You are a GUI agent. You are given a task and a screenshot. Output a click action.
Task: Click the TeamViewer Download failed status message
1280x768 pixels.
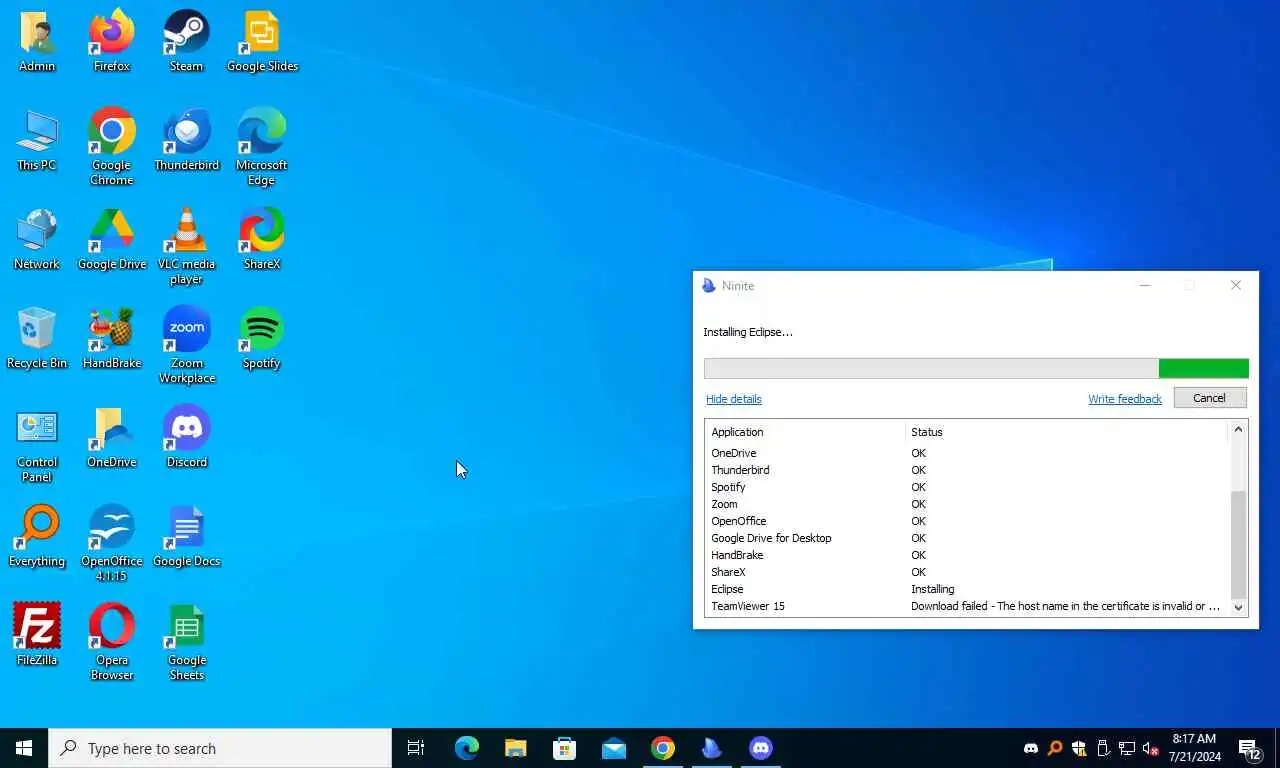1065,606
